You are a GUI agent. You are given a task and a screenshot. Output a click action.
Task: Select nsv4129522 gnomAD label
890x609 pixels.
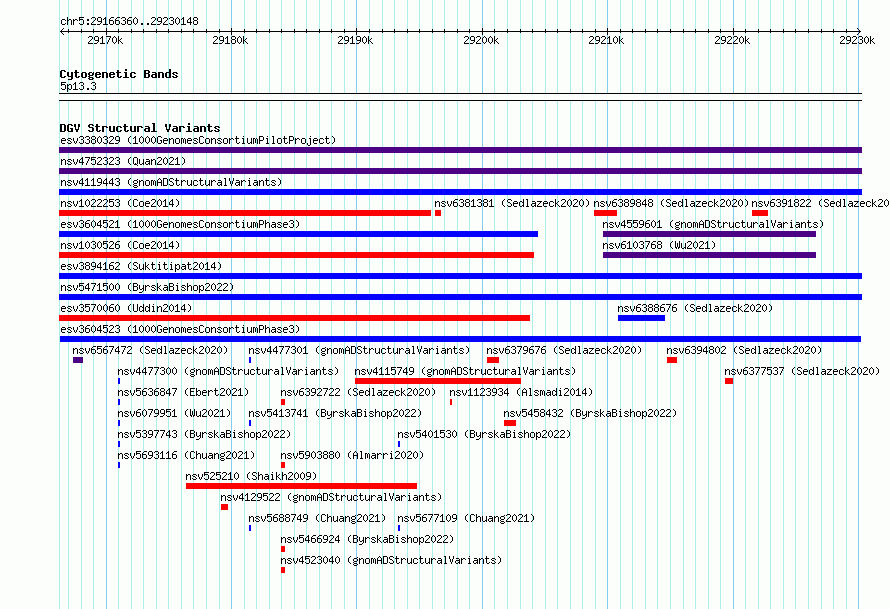point(331,497)
